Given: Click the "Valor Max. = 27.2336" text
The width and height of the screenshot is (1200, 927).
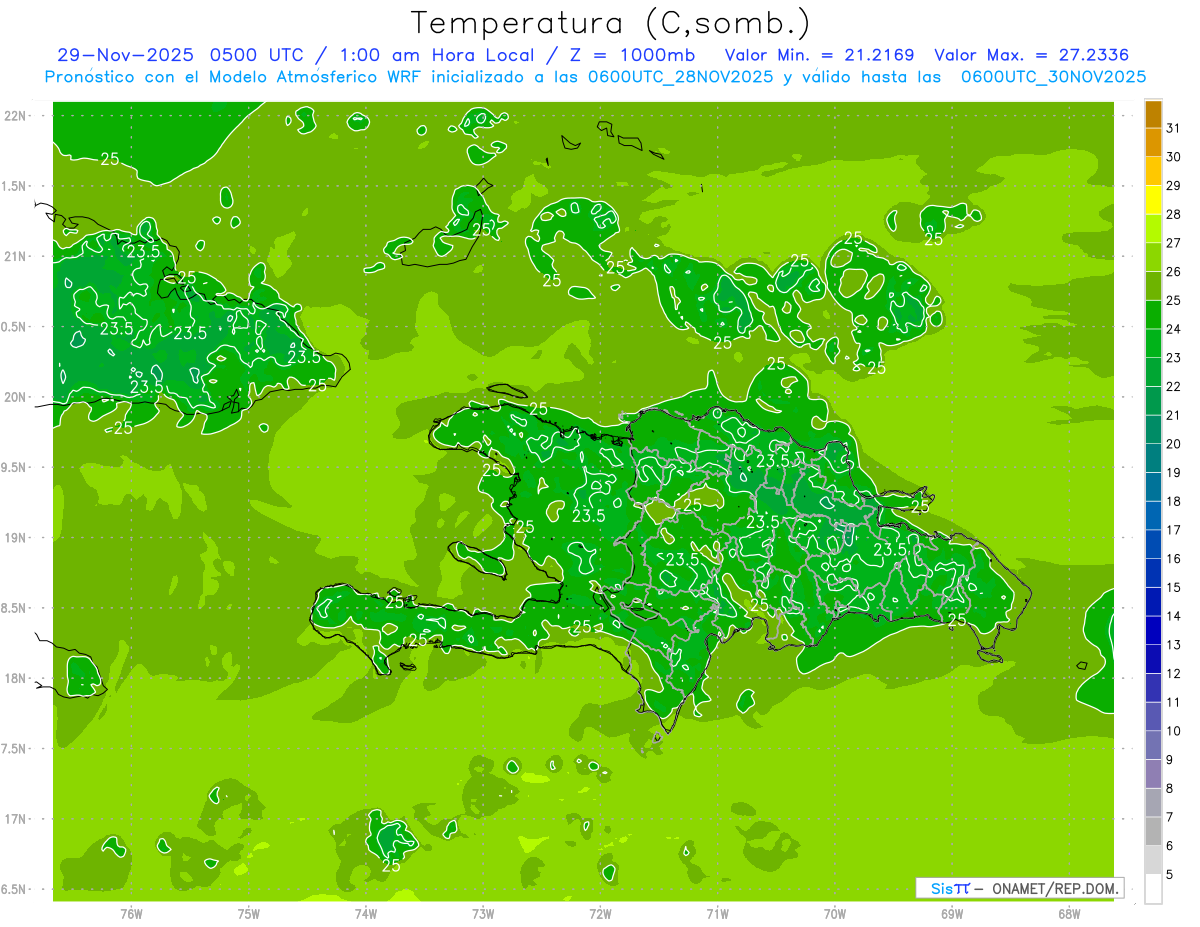Looking at the screenshot, I should (x=1031, y=55).
